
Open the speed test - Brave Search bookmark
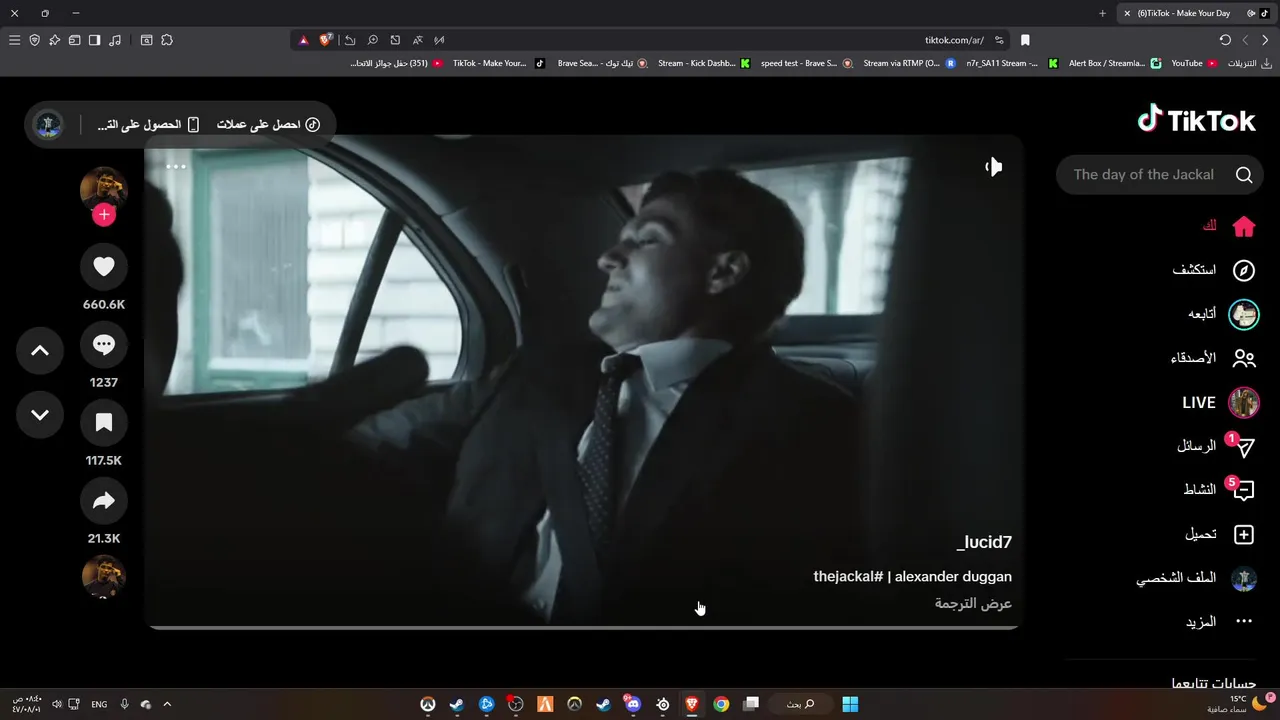(x=806, y=63)
